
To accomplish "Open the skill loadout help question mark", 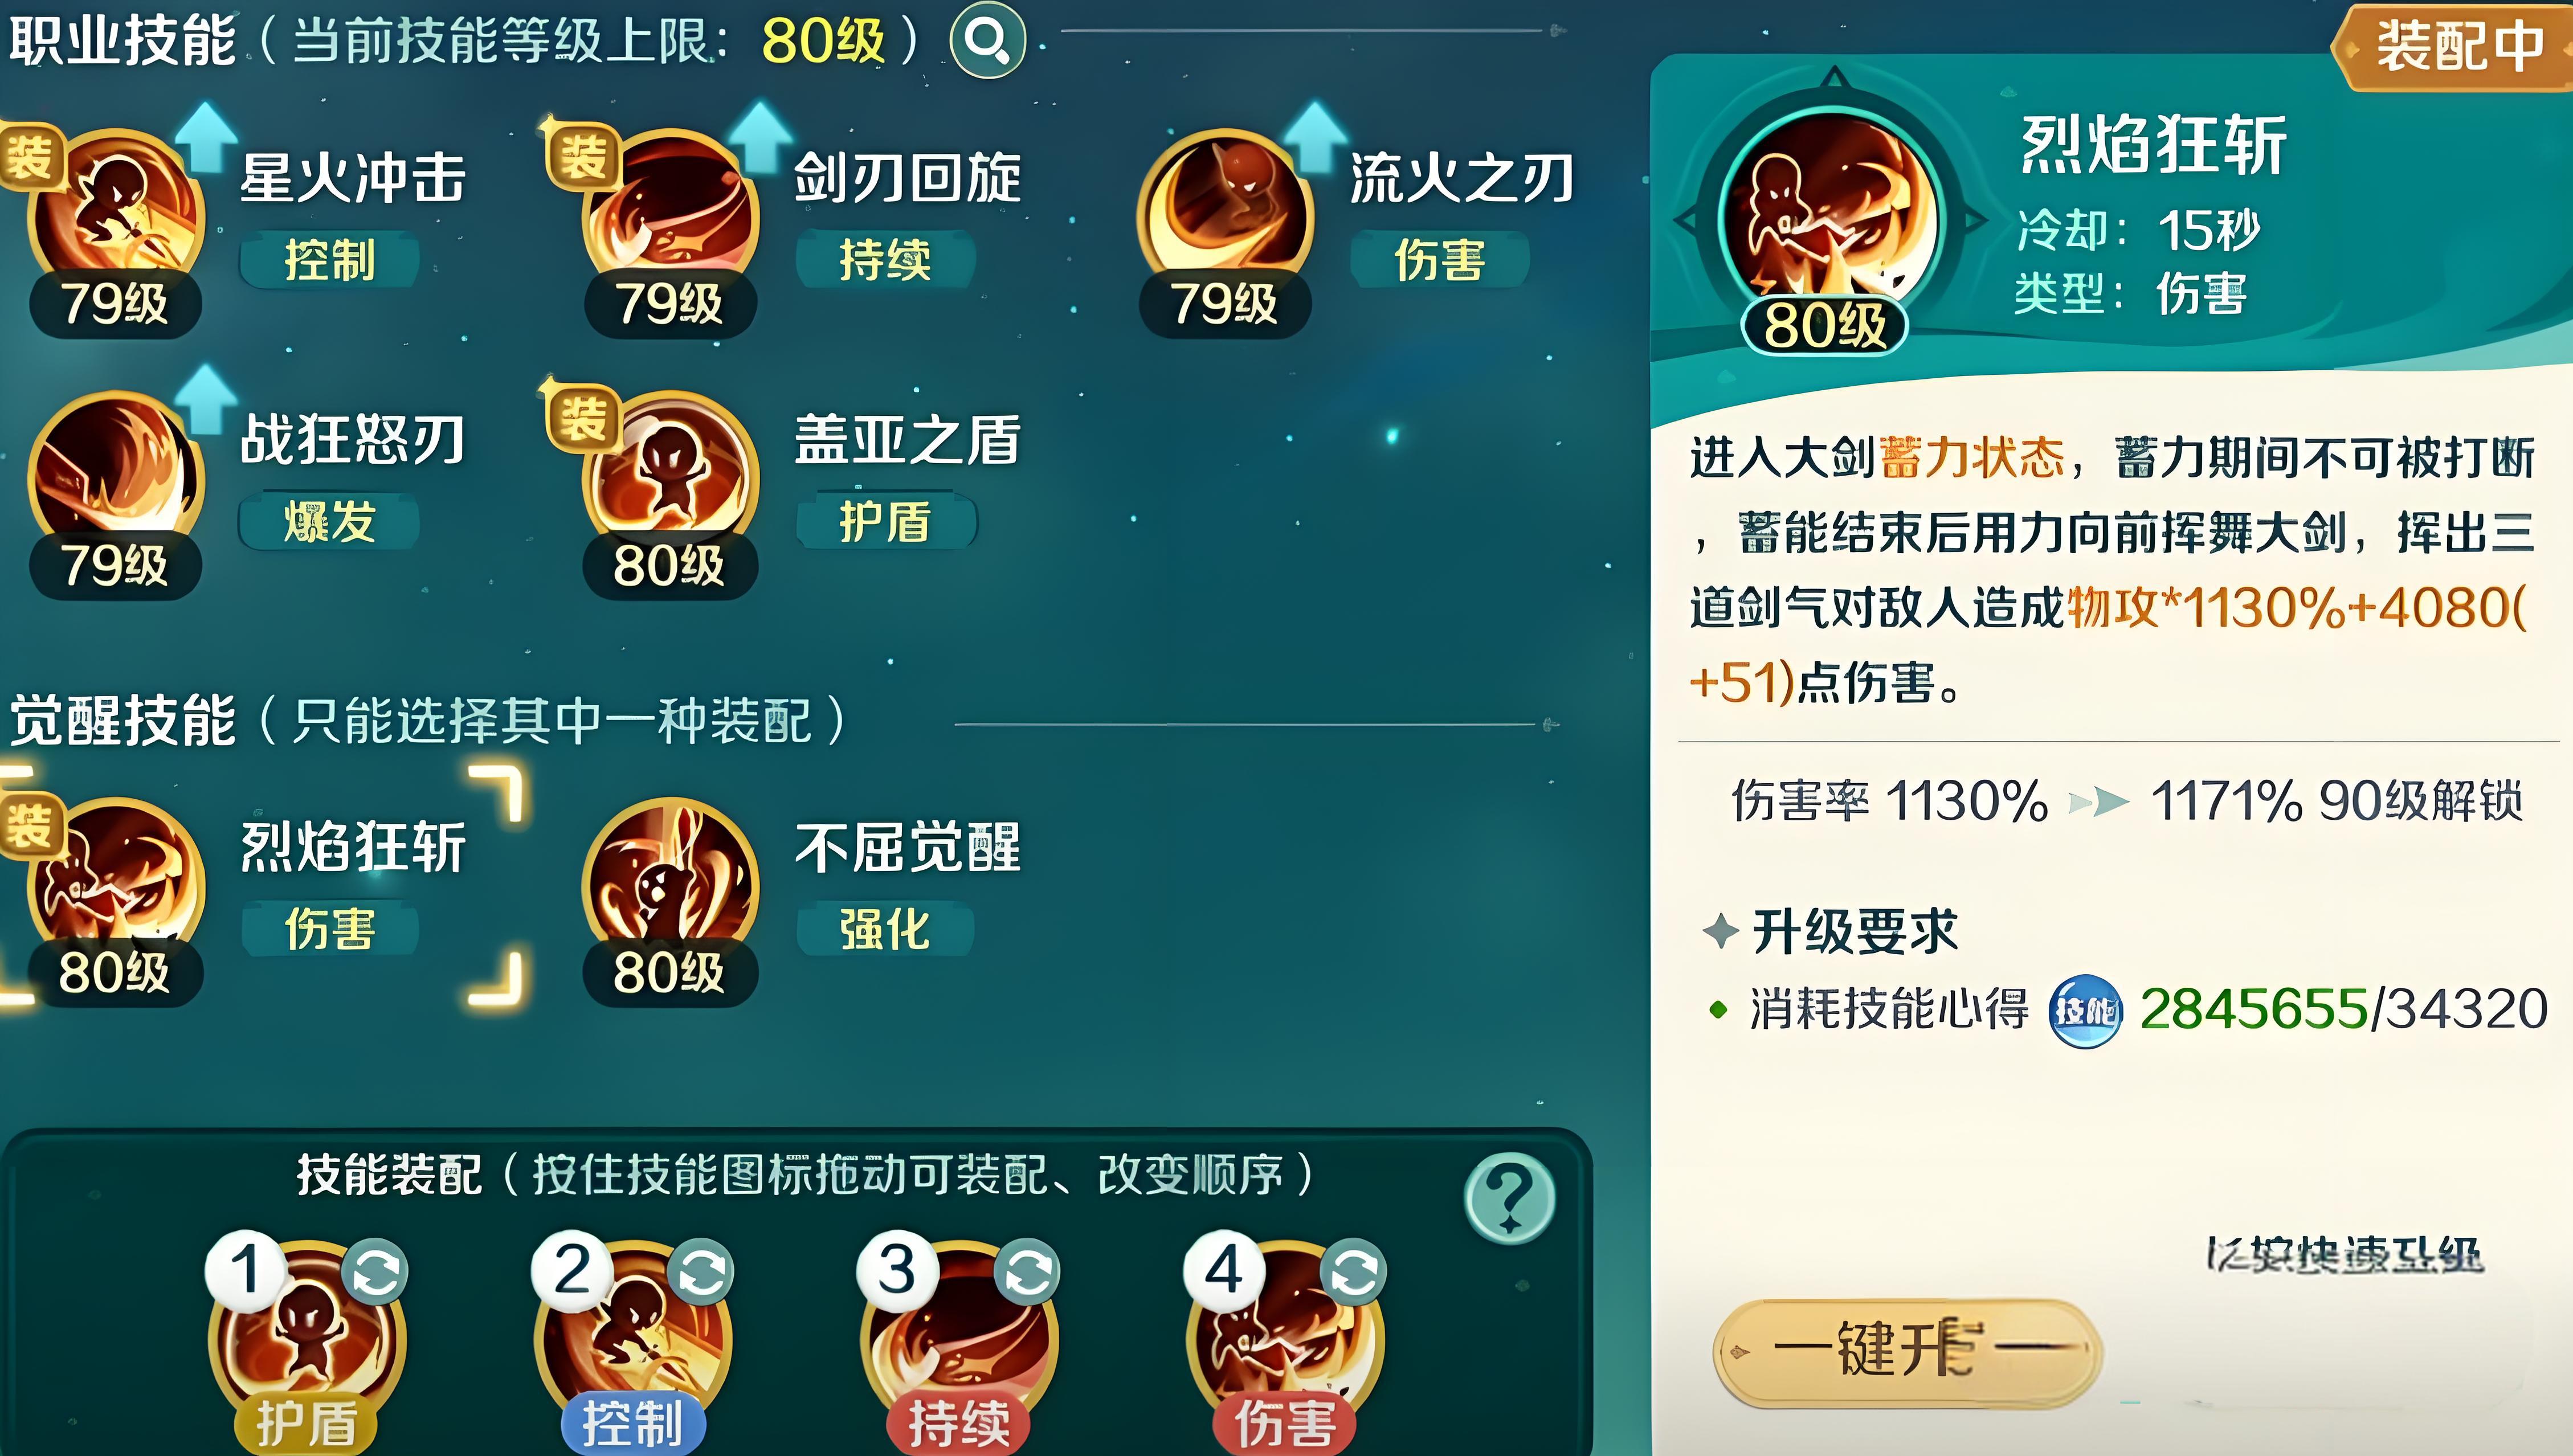I will coord(1509,1197).
